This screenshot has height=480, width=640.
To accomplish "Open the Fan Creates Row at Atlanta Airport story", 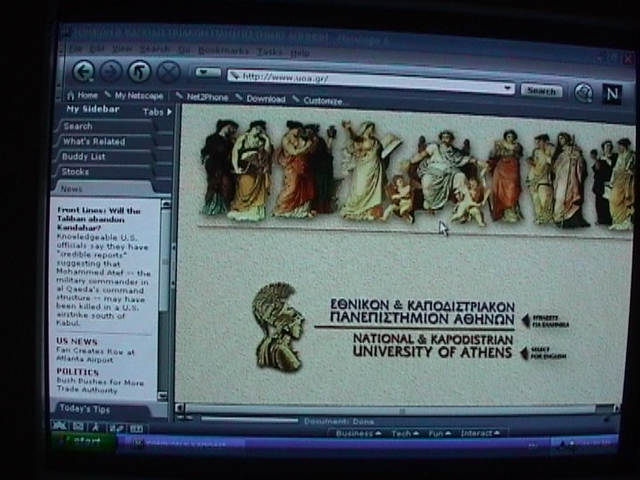I will tap(95, 355).
